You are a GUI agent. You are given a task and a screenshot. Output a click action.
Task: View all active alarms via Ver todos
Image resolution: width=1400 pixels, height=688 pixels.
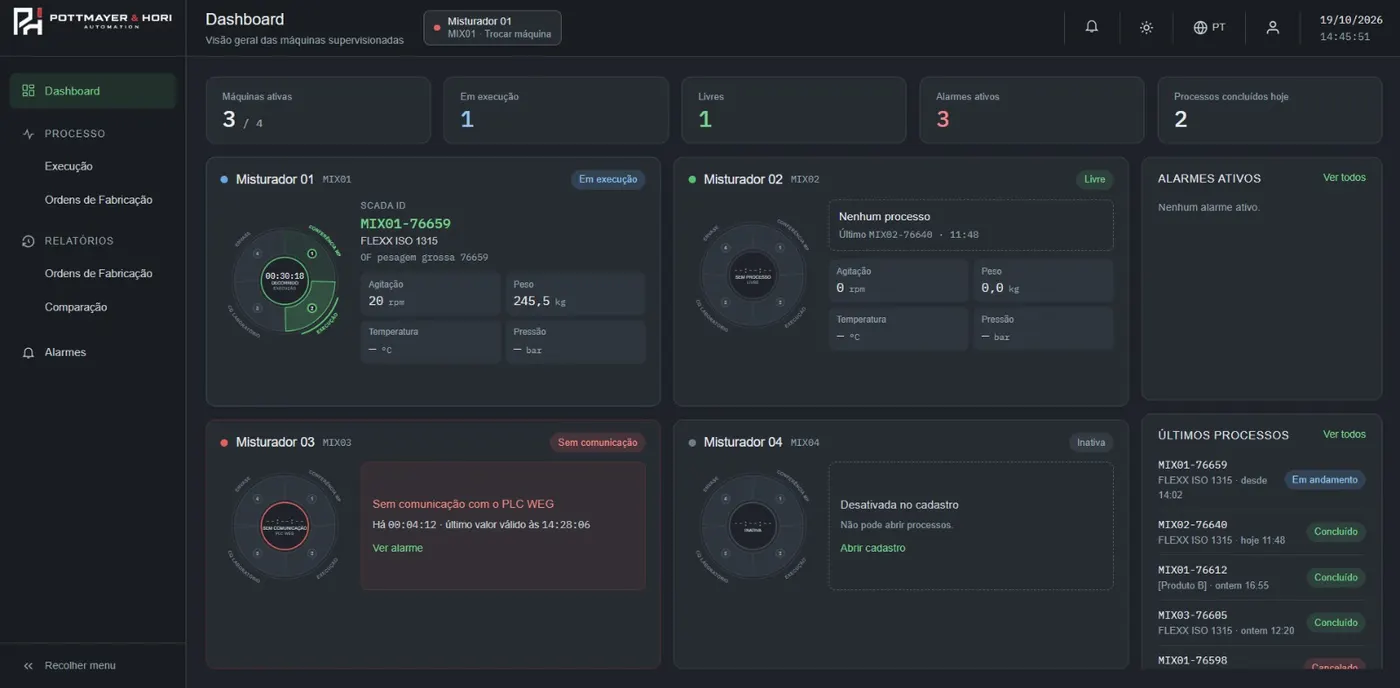tap(1344, 178)
